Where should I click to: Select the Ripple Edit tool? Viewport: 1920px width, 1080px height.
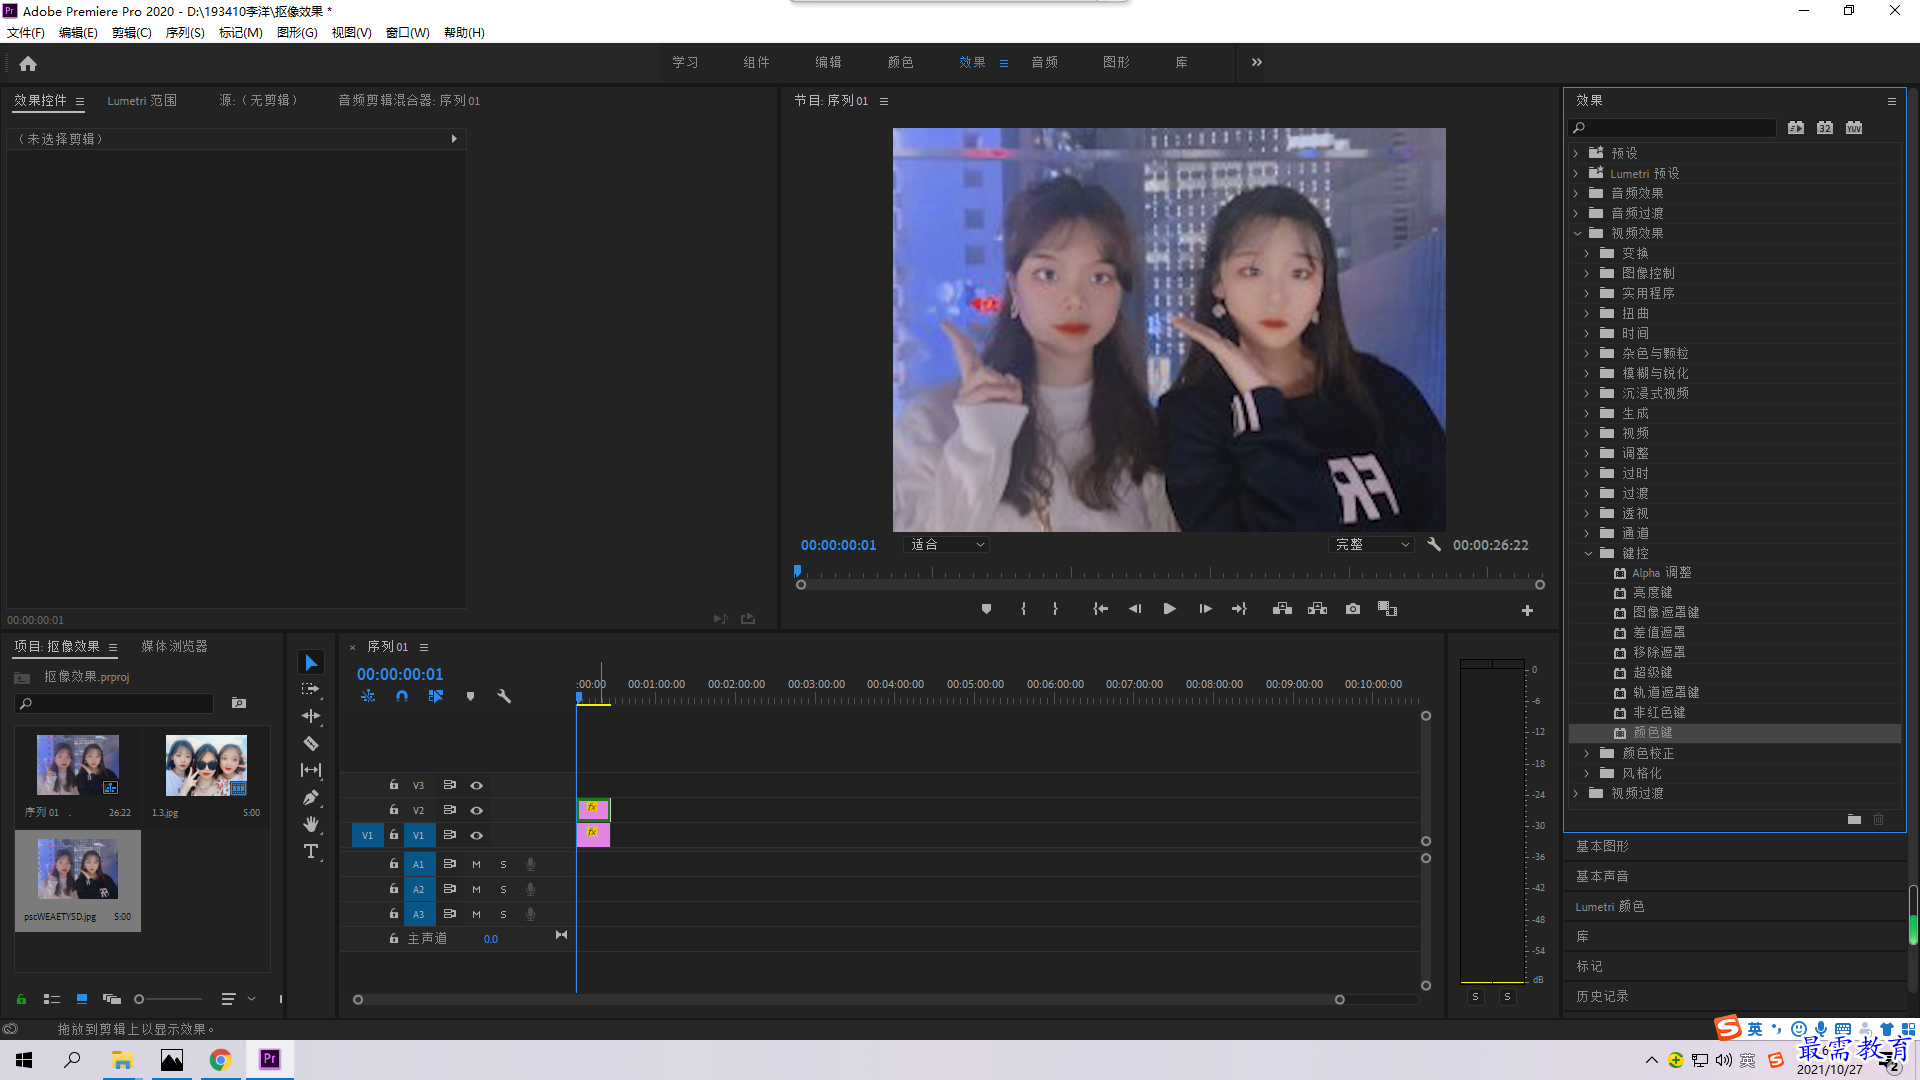click(x=311, y=716)
